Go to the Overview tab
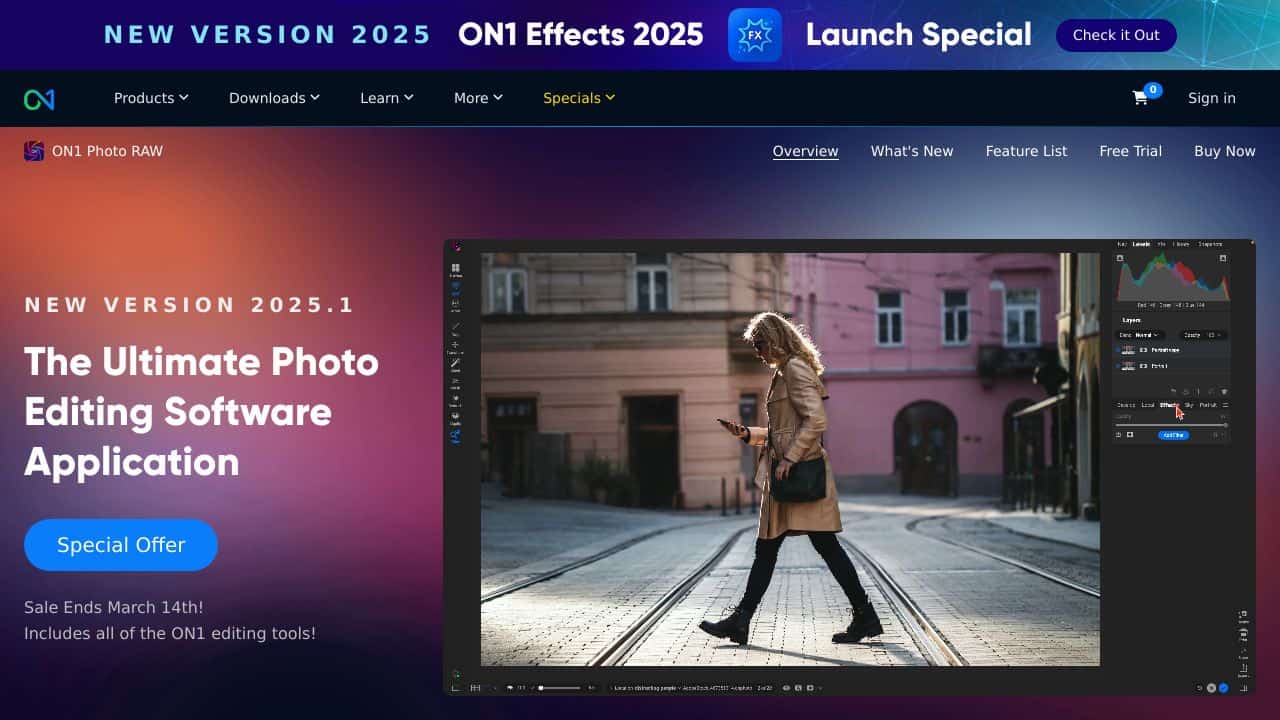The image size is (1280, 720). 806,151
